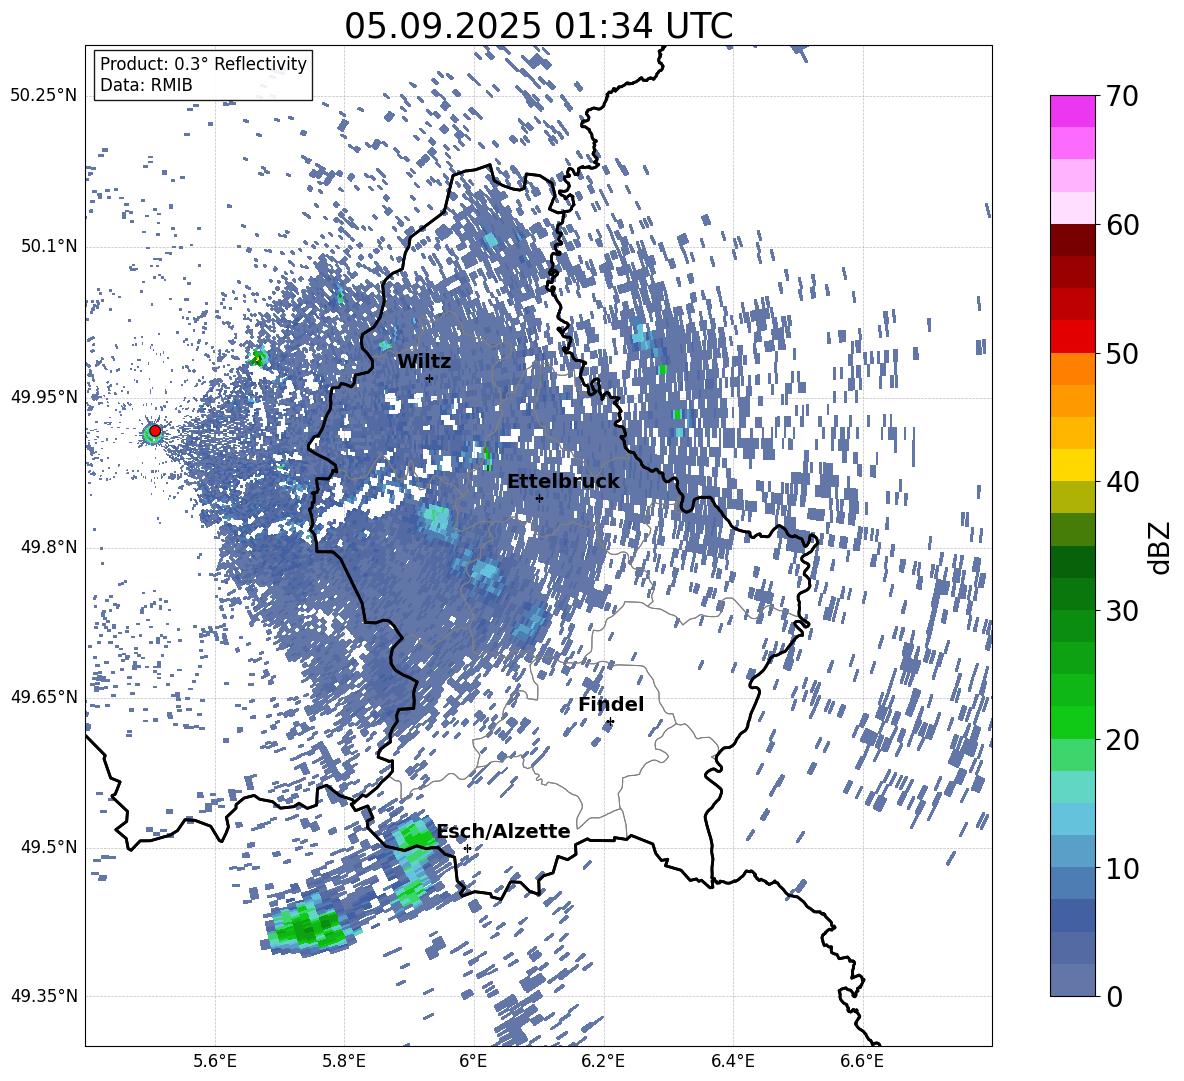Click the orange colorbar segment below 50
The width and height of the screenshot is (1184, 1081).
point(1072,369)
